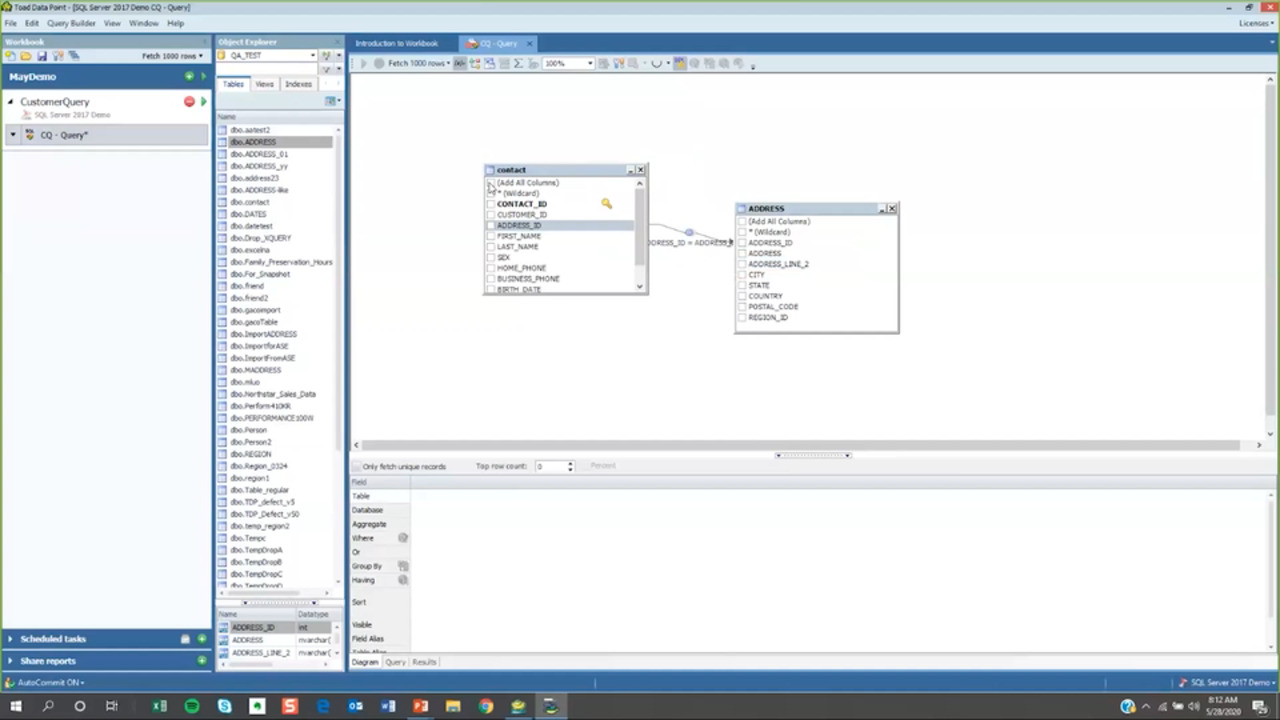Run the MayDemo workbook with green play arrow
The width and height of the screenshot is (1280, 720).
(203, 76)
